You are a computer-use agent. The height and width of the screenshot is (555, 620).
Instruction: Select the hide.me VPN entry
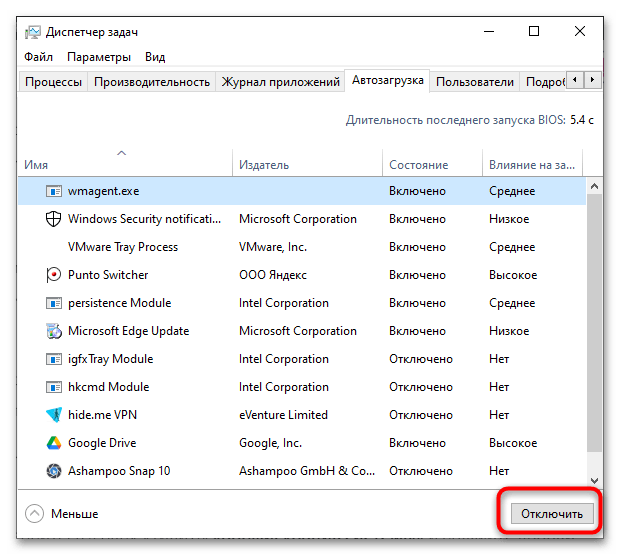302,415
